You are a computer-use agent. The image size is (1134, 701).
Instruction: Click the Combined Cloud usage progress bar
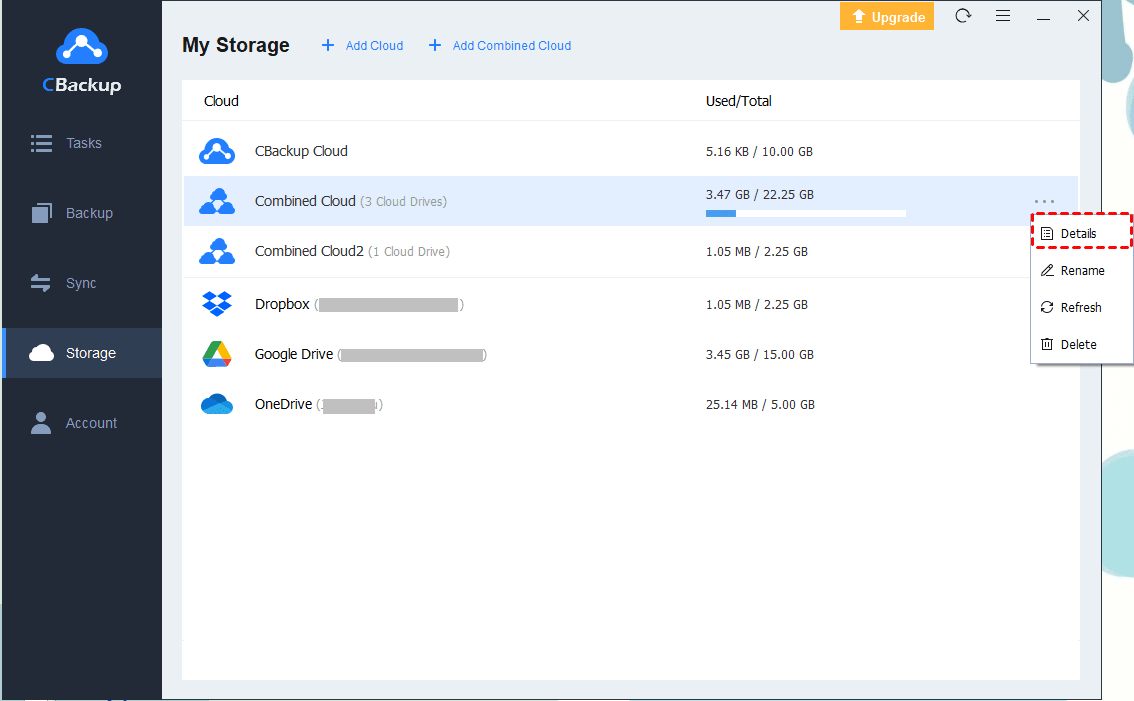pyautogui.click(x=805, y=213)
